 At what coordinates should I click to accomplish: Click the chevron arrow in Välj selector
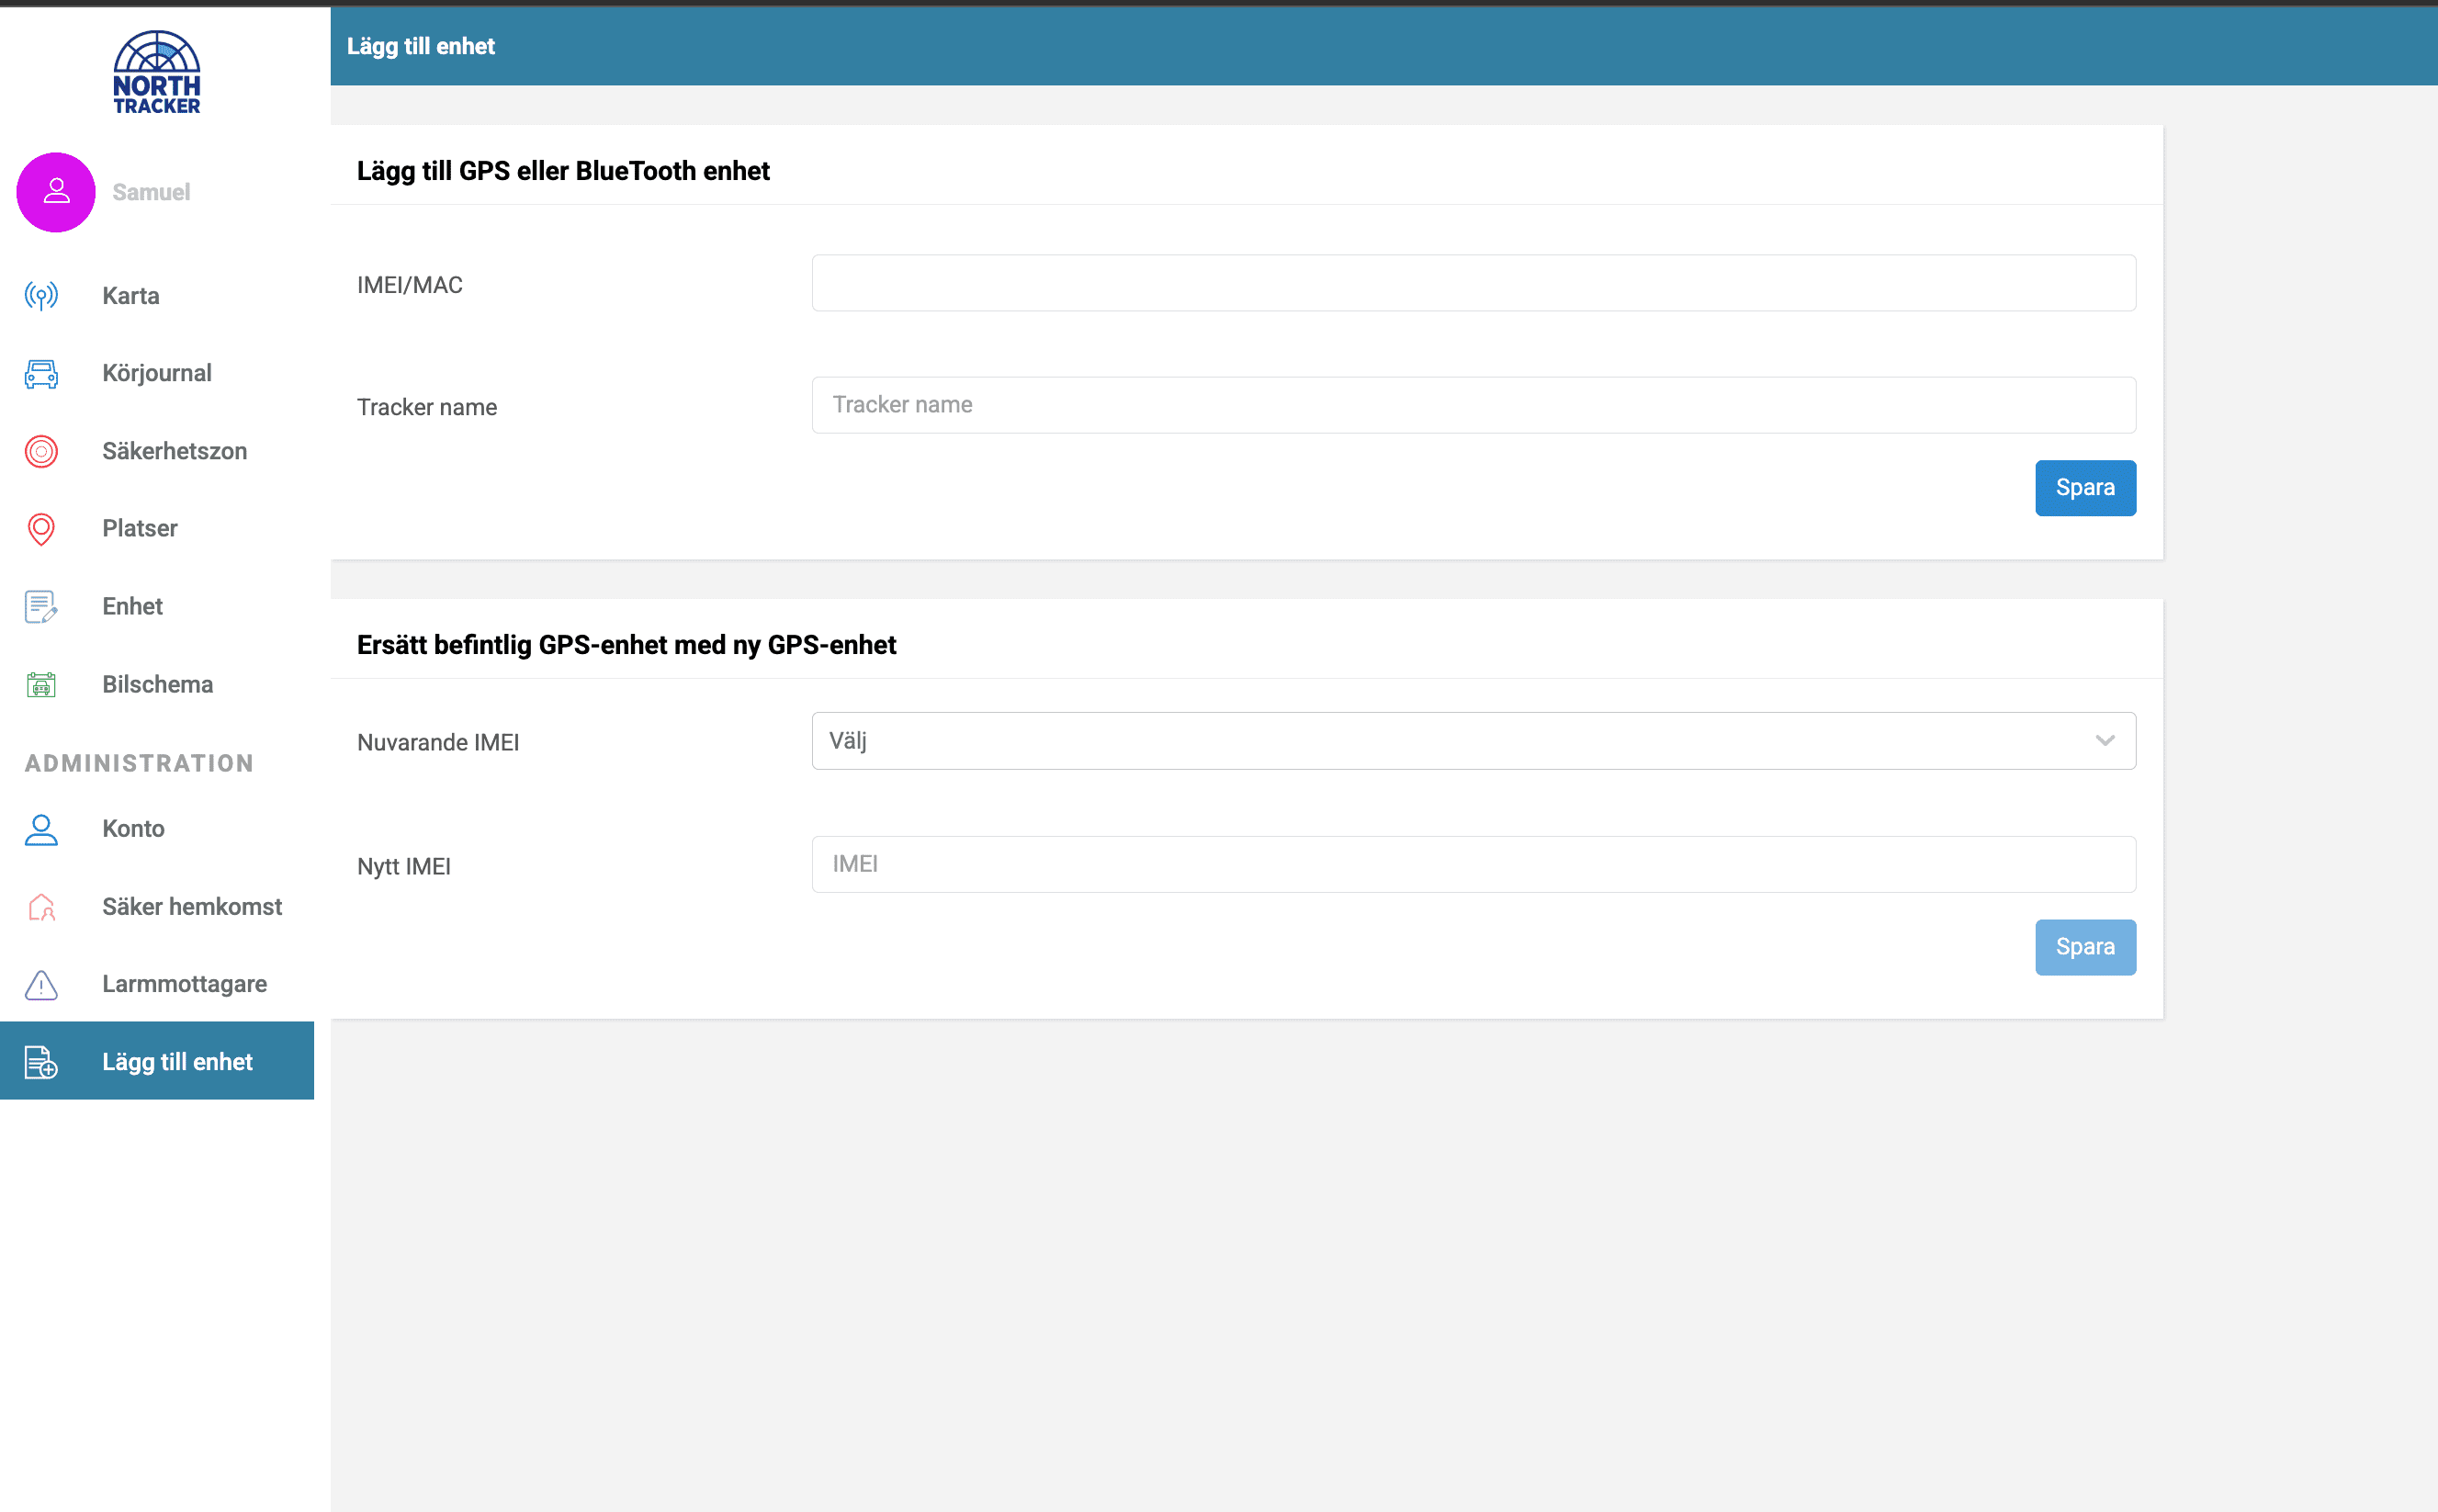coord(2104,741)
